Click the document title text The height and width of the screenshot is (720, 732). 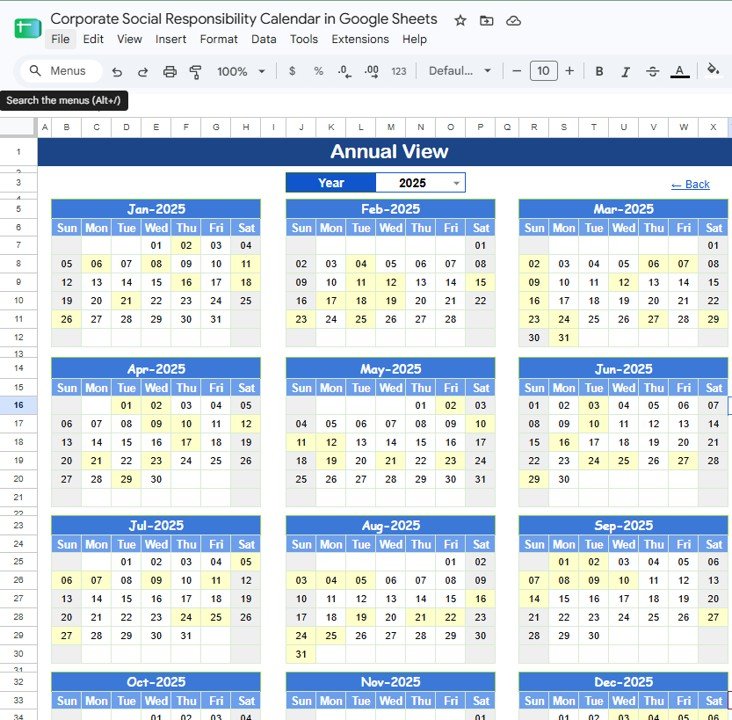pyautogui.click(x=244, y=19)
